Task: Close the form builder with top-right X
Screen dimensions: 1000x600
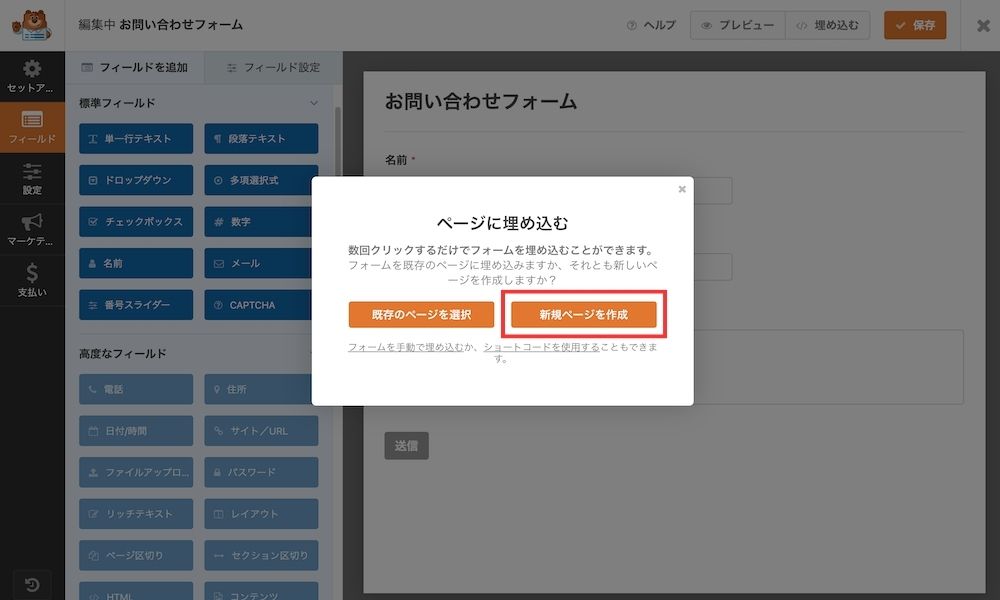Action: 983,26
